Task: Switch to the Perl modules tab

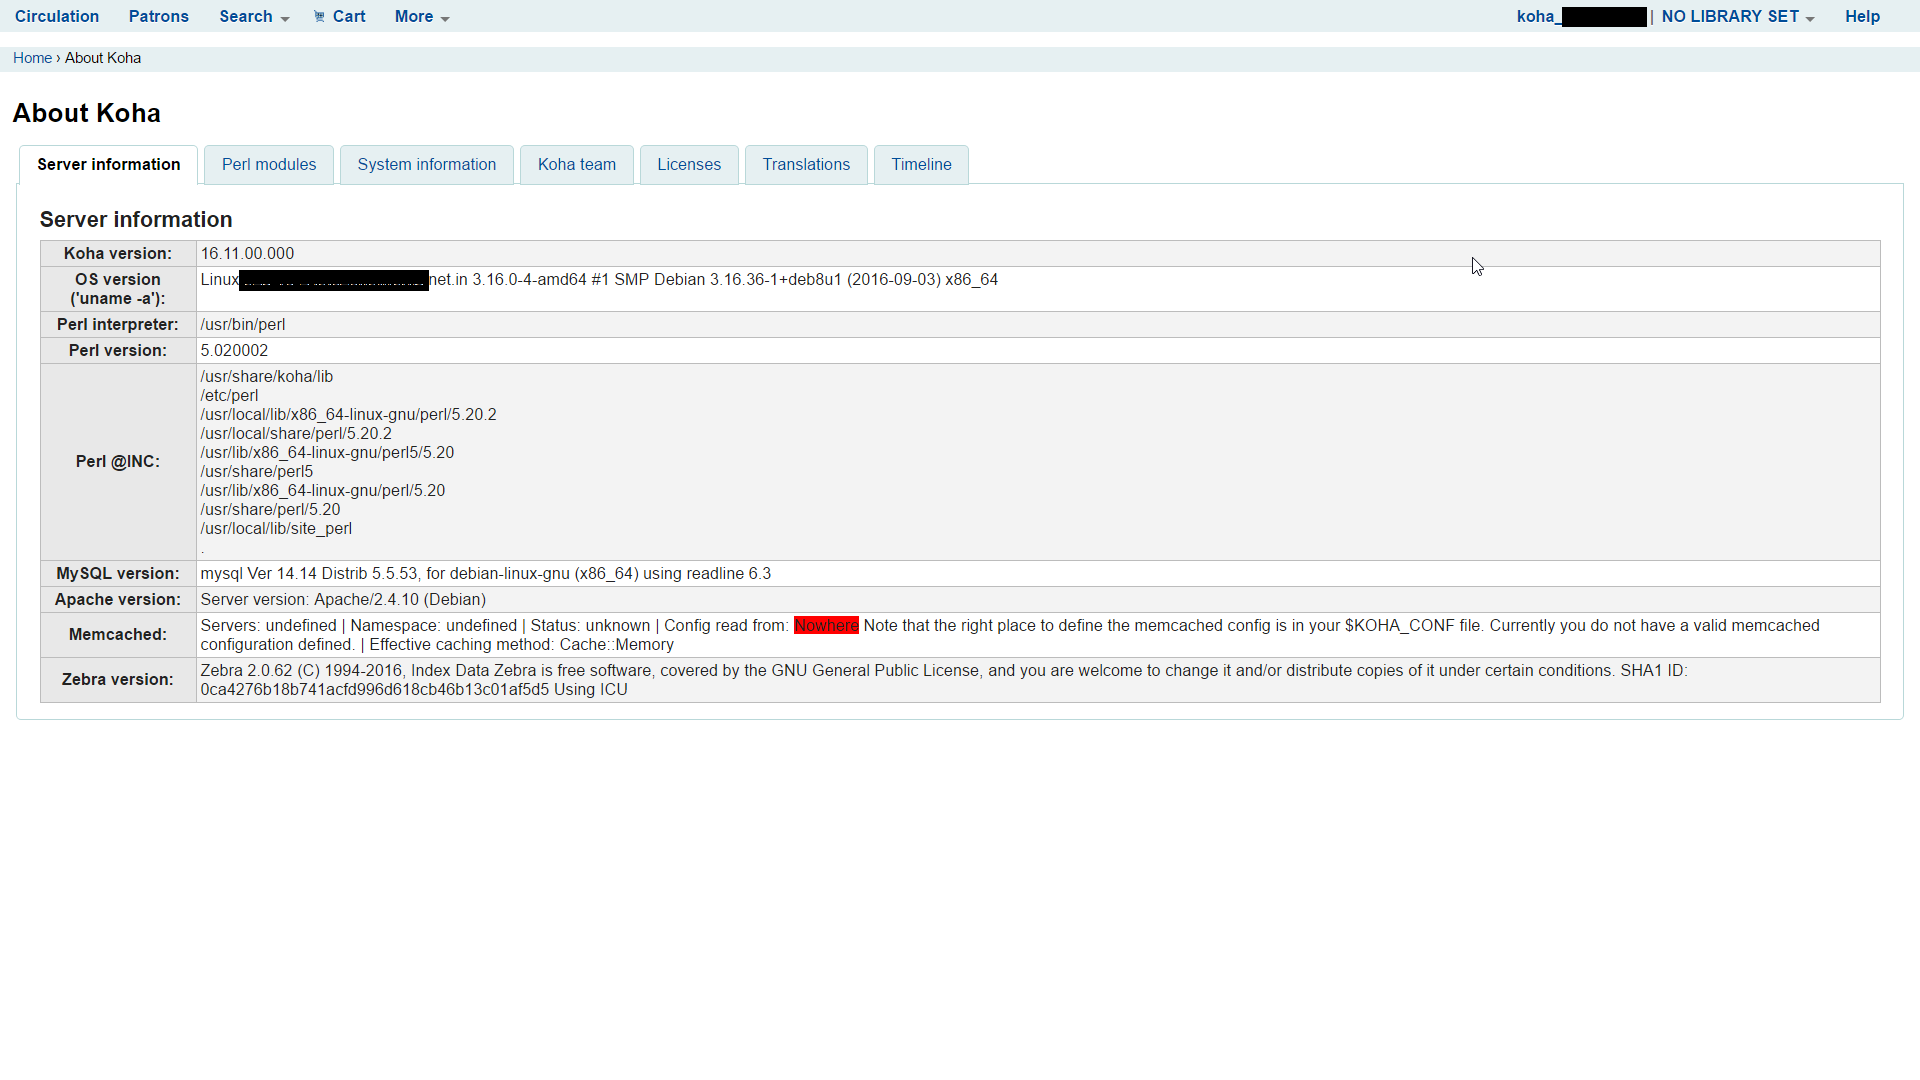Action: pos(269,165)
